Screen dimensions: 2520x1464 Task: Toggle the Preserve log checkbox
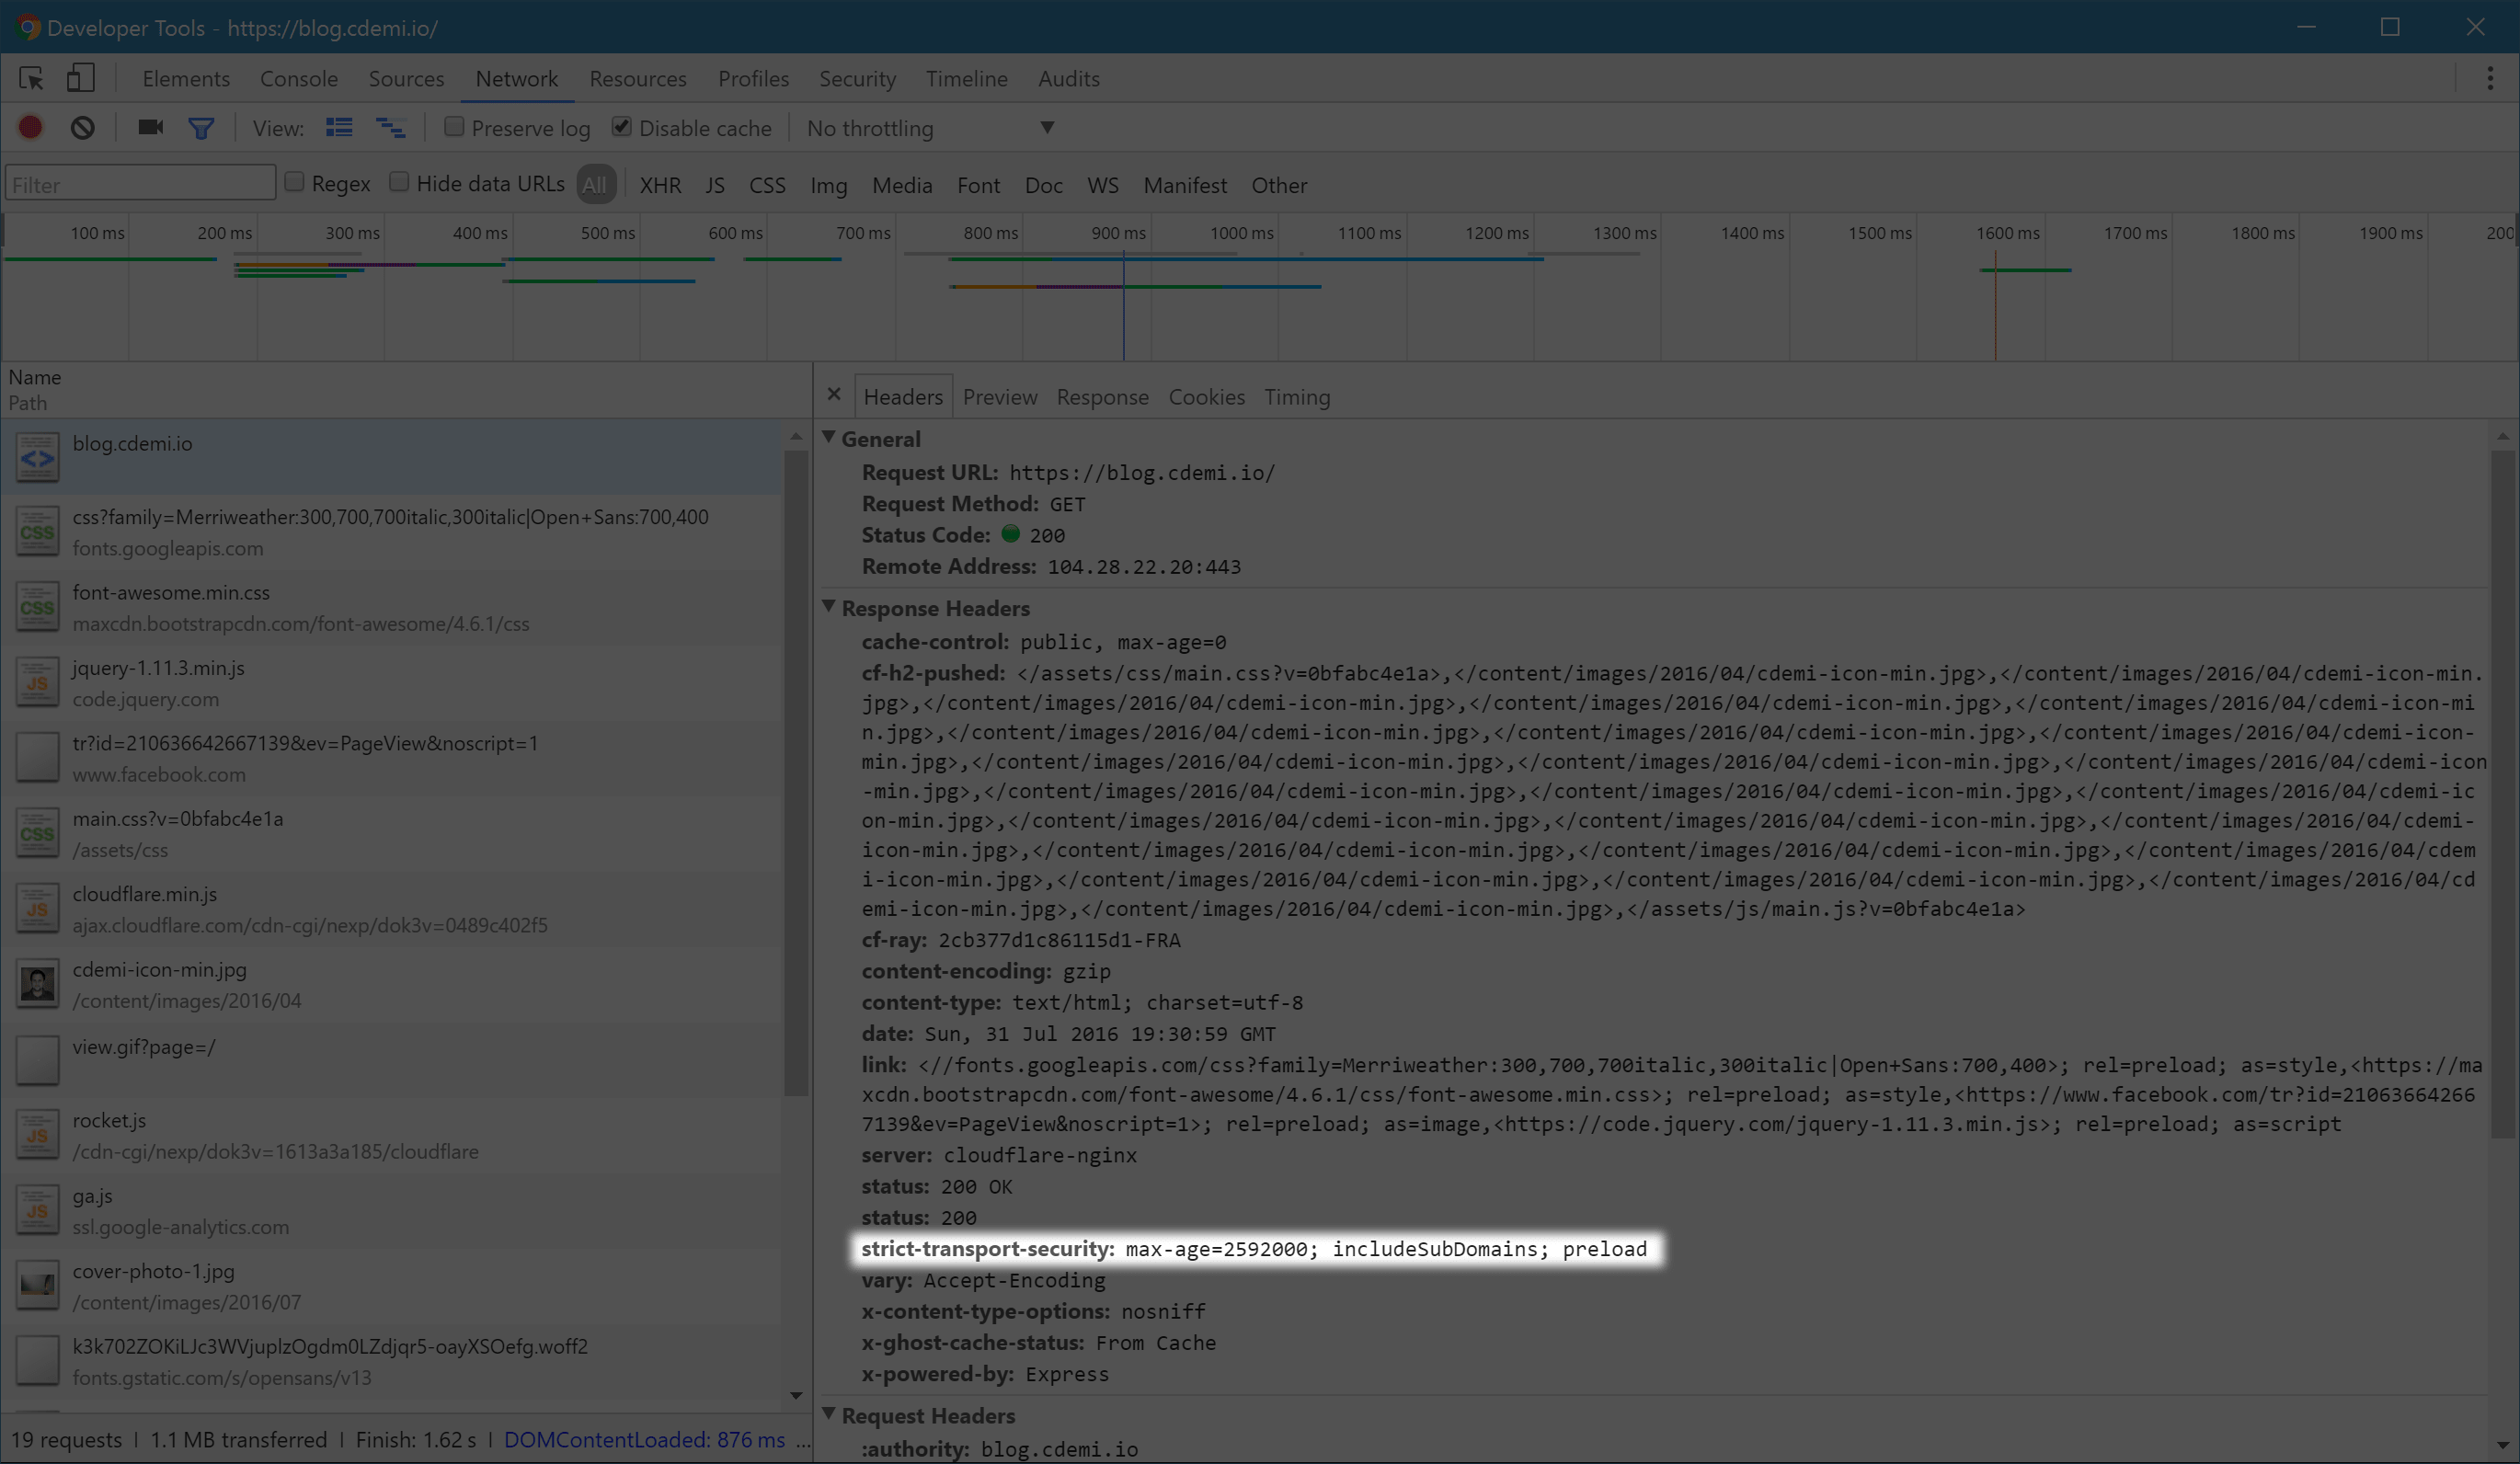tap(453, 127)
